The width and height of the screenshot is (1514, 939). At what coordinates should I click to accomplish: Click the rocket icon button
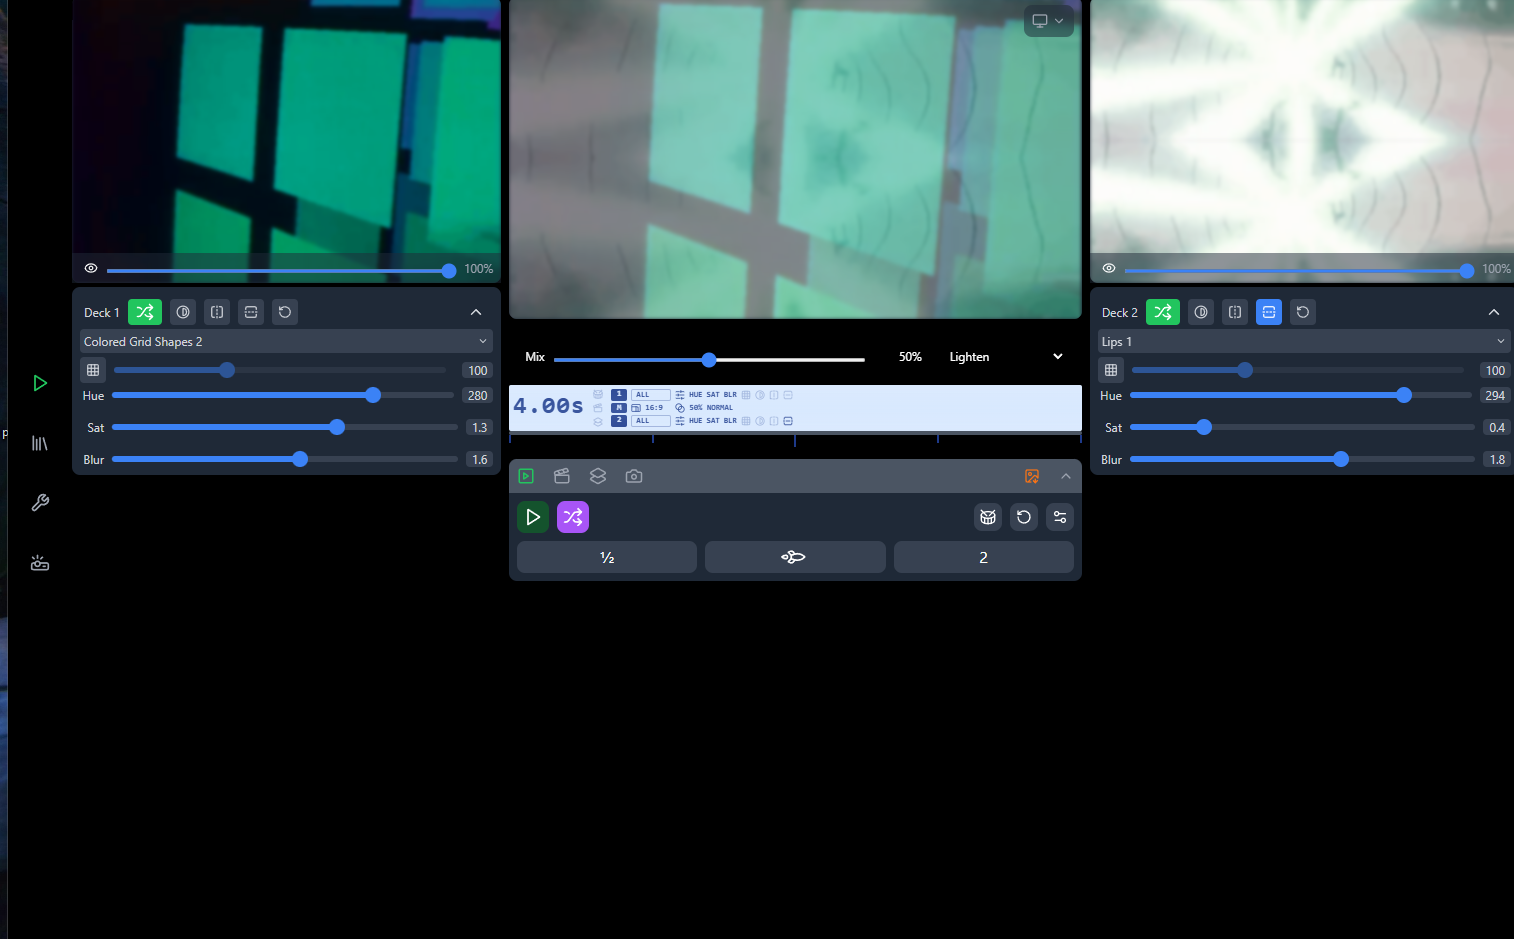tap(794, 557)
